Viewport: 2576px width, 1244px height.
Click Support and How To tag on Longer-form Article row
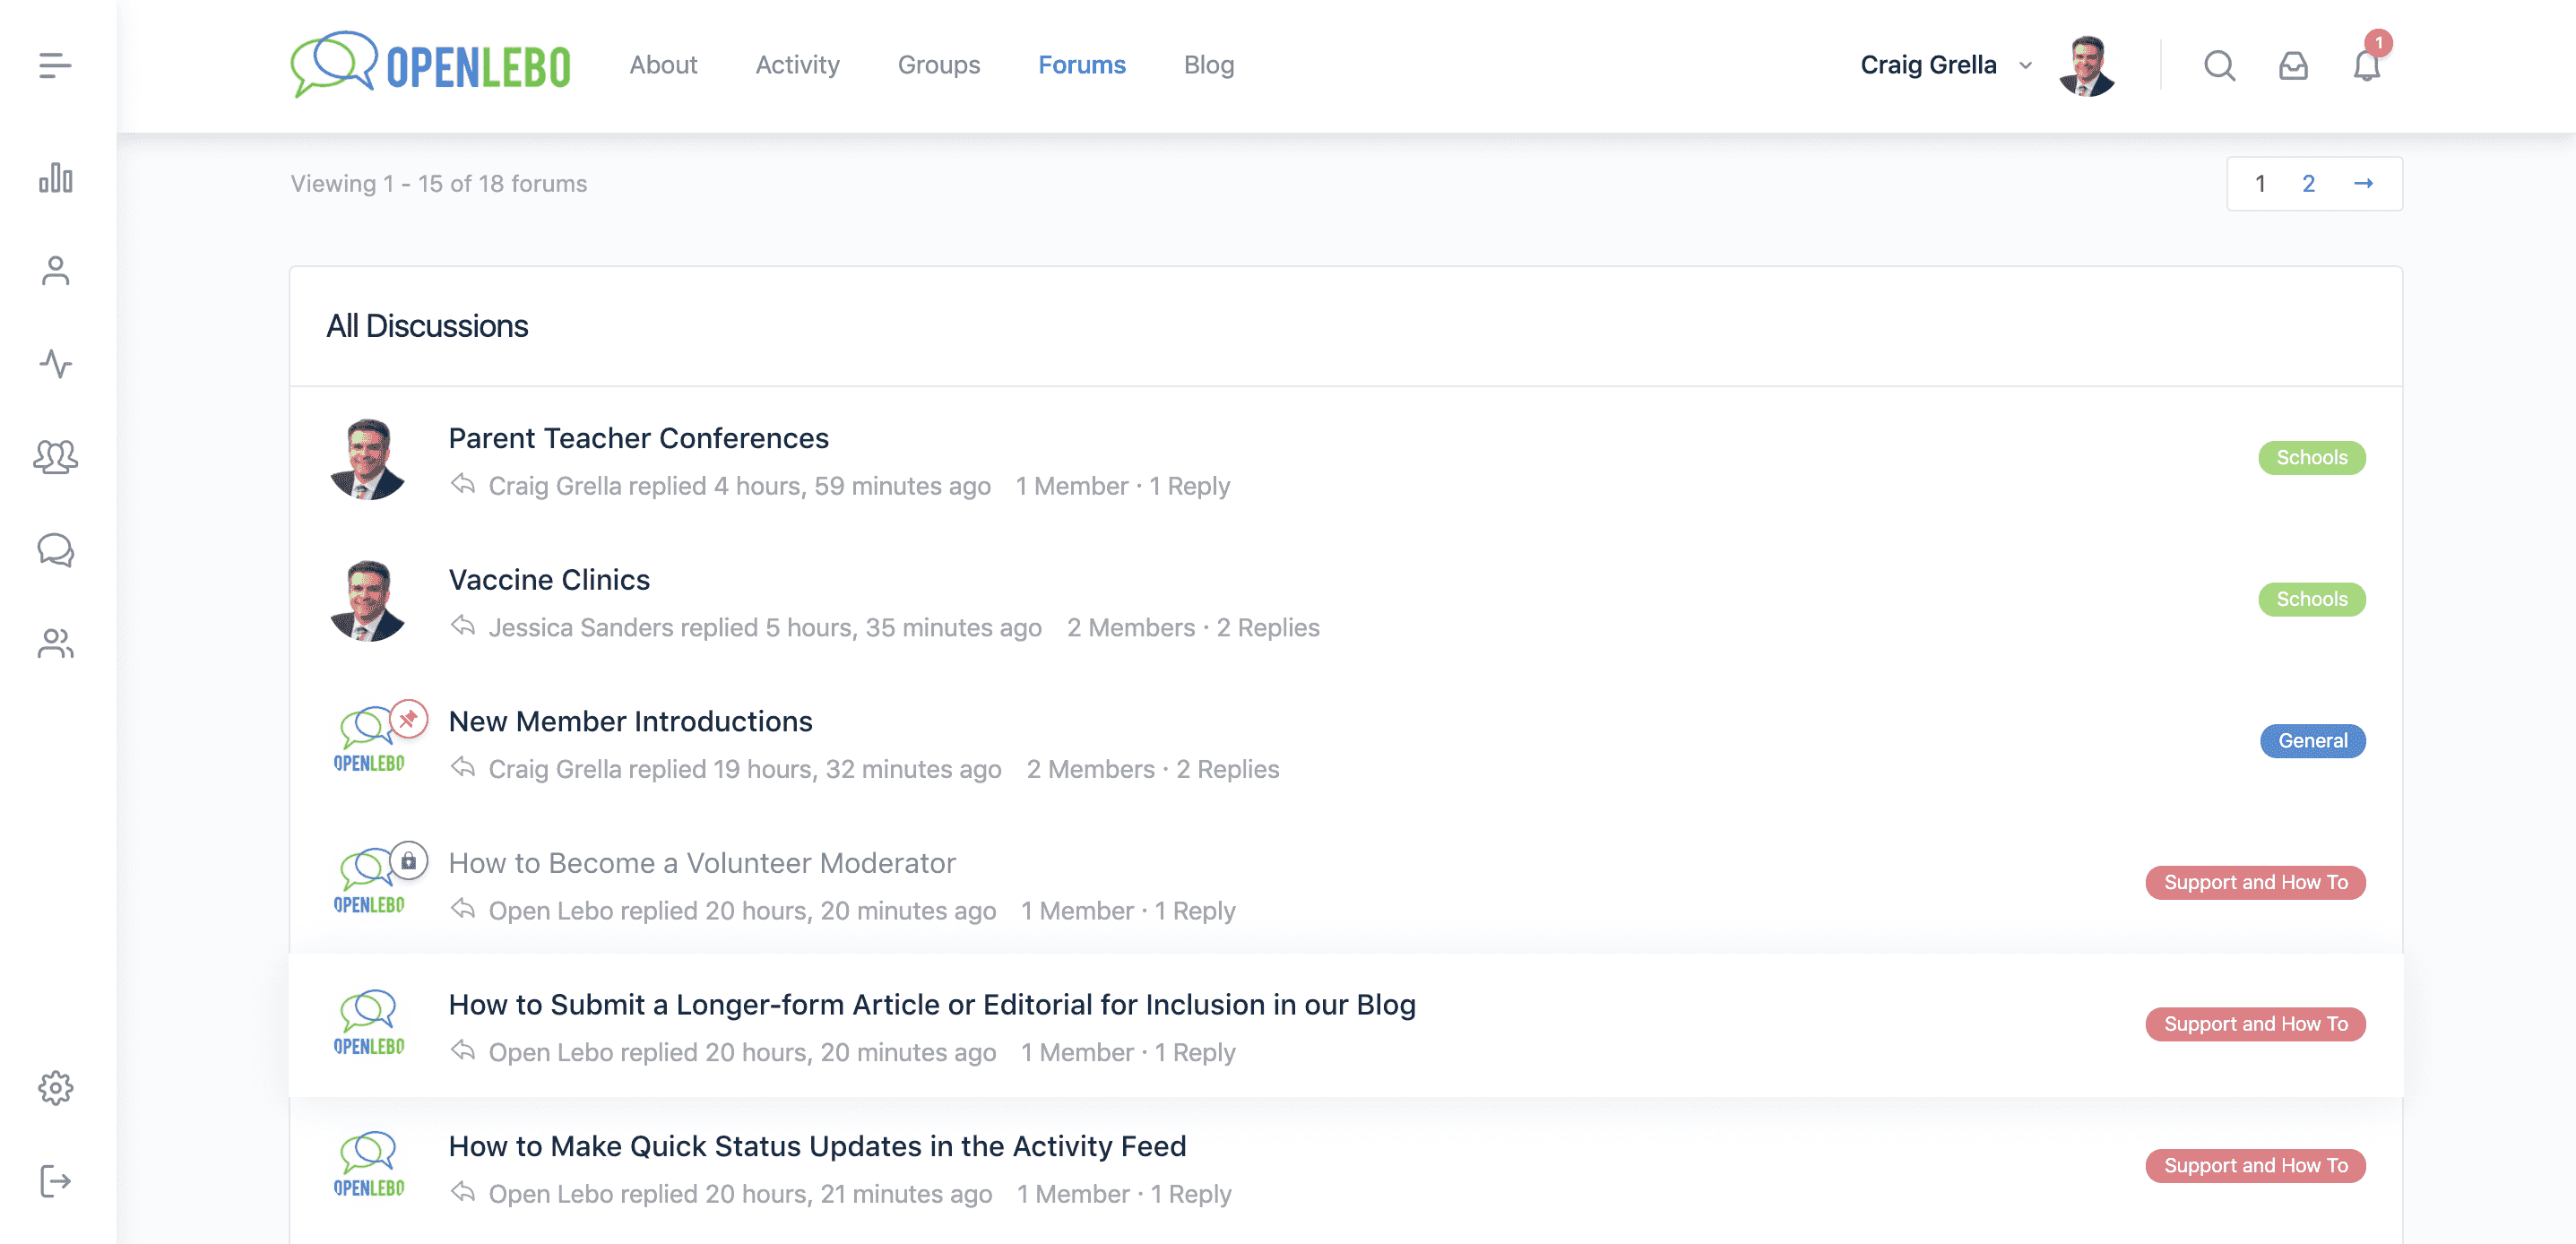(2255, 1024)
